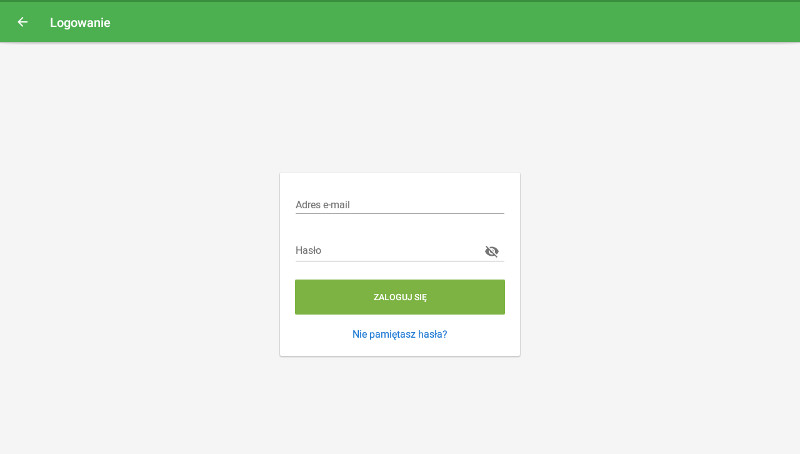Screen dimensions: 800x454
Task: Reveal typed password via visibility toggle
Action: pos(491,251)
